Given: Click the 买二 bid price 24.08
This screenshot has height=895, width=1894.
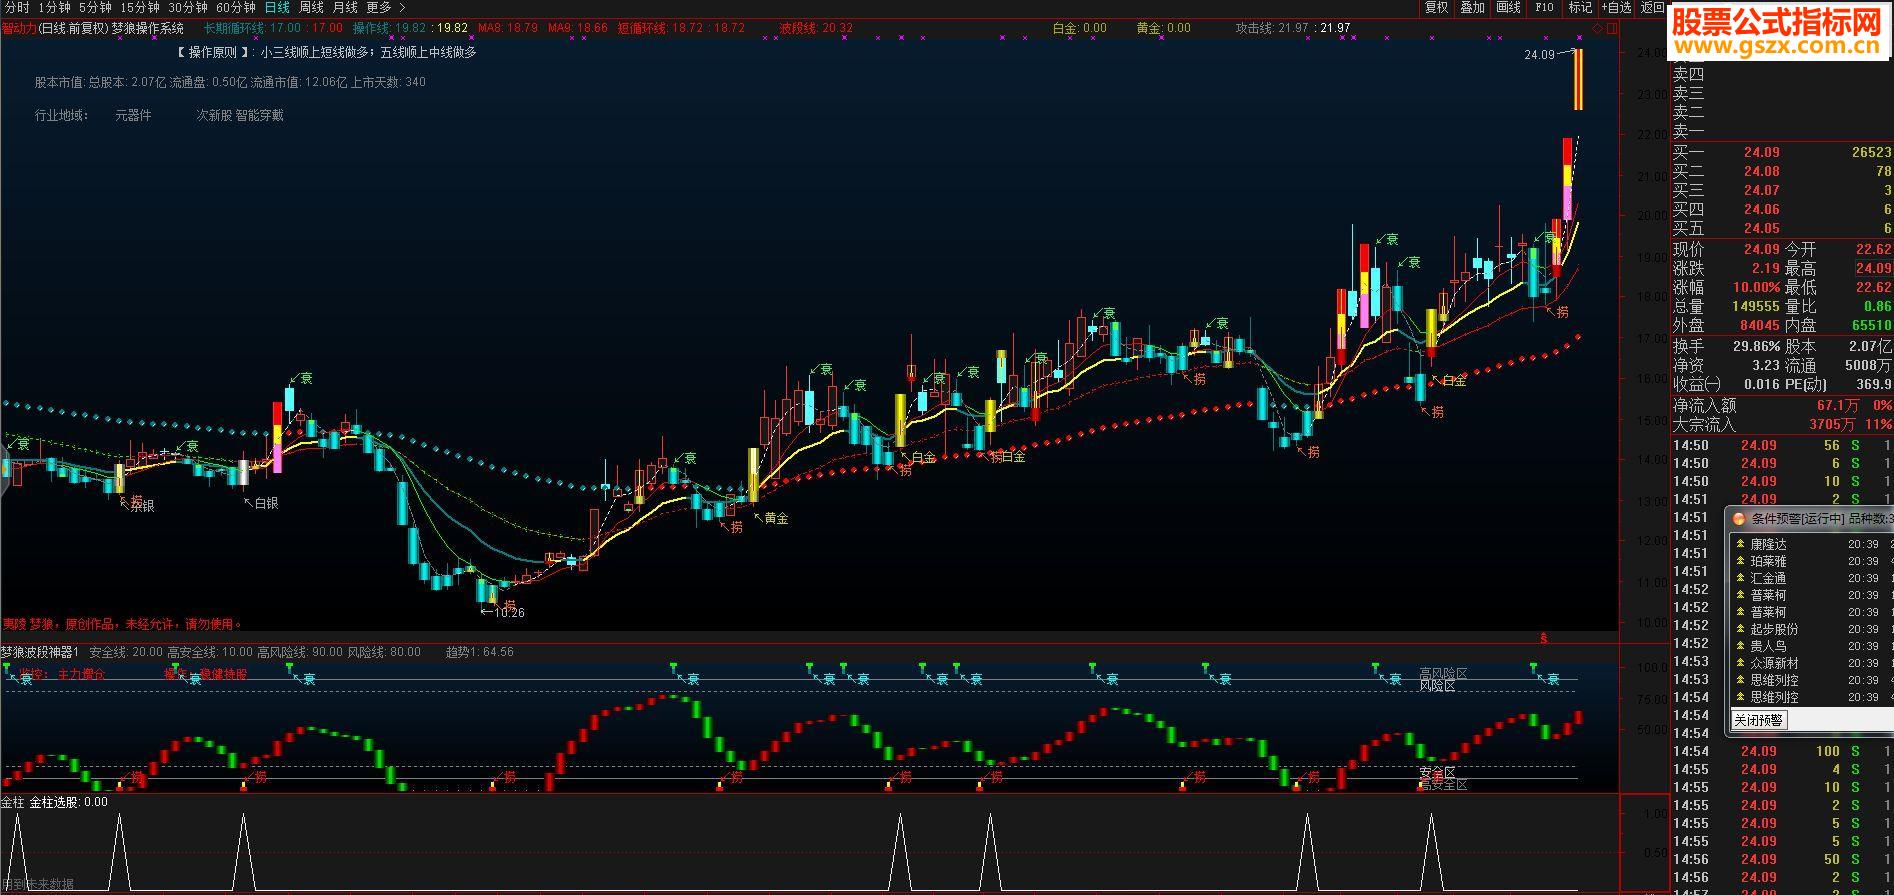Looking at the screenshot, I should (x=1761, y=172).
